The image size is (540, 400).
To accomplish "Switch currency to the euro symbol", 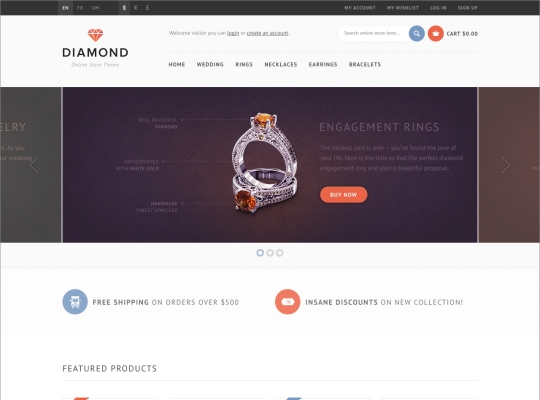I will (x=136, y=8).
